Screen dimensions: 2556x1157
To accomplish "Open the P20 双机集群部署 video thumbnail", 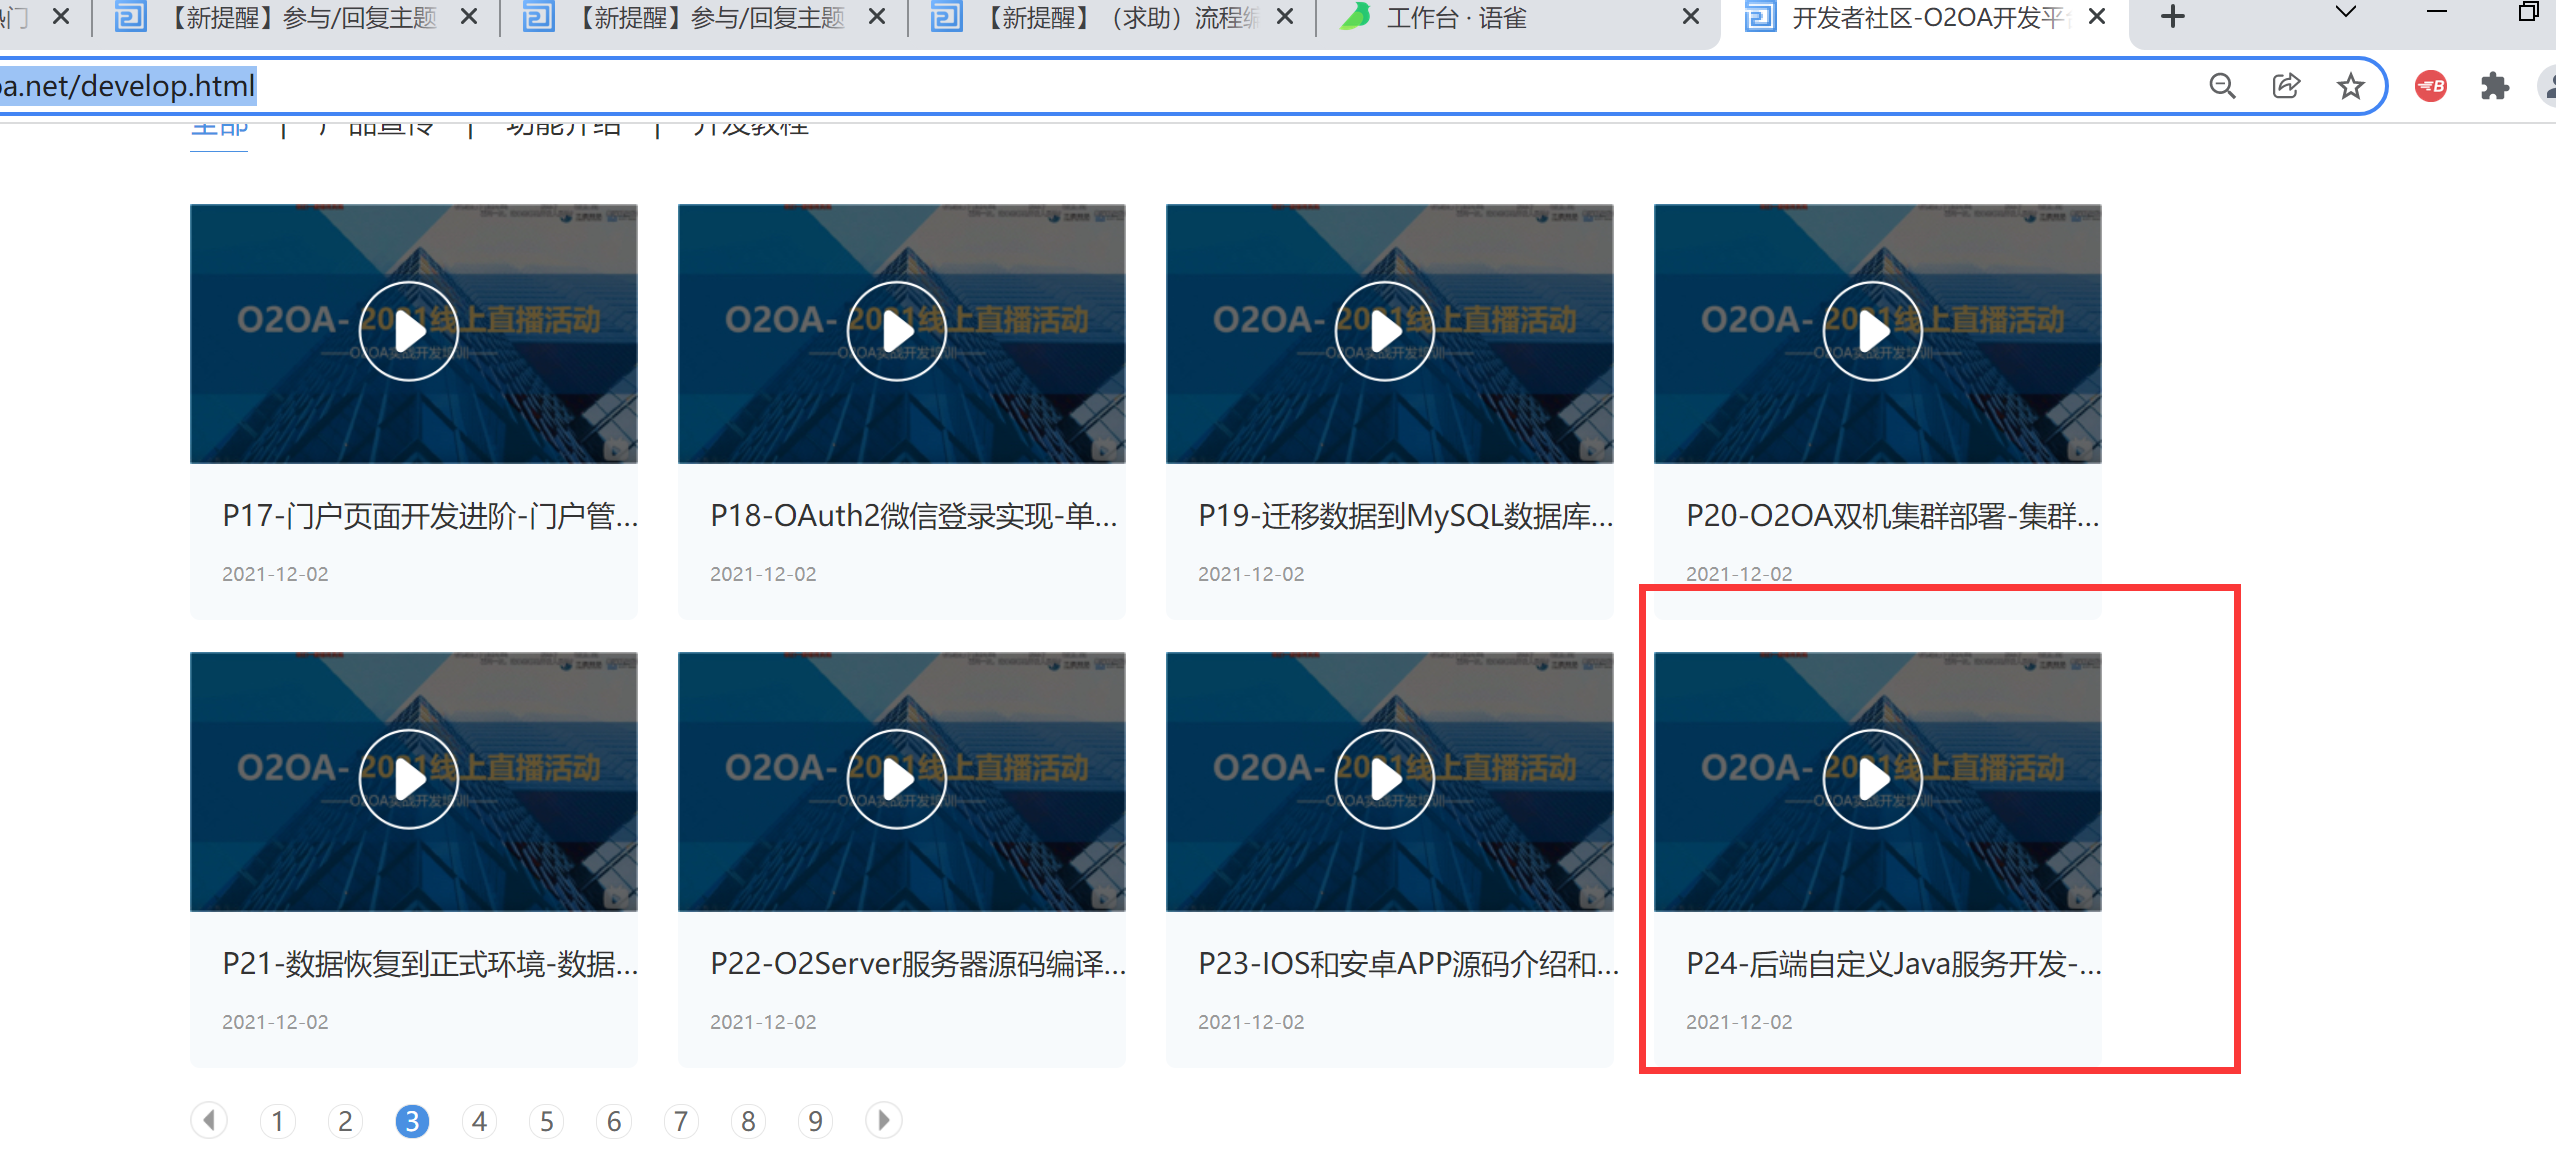I will click(x=1872, y=332).
